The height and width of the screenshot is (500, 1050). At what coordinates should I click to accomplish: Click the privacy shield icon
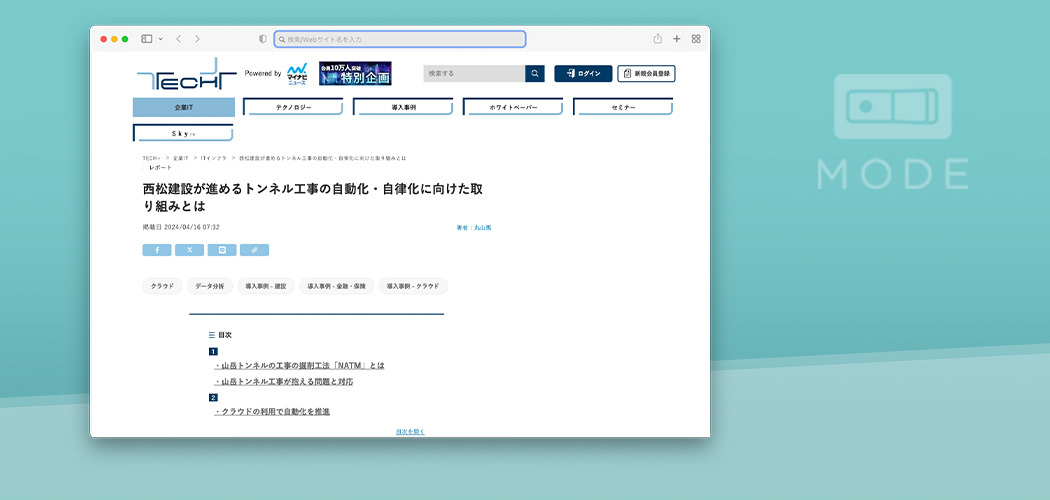click(263, 39)
